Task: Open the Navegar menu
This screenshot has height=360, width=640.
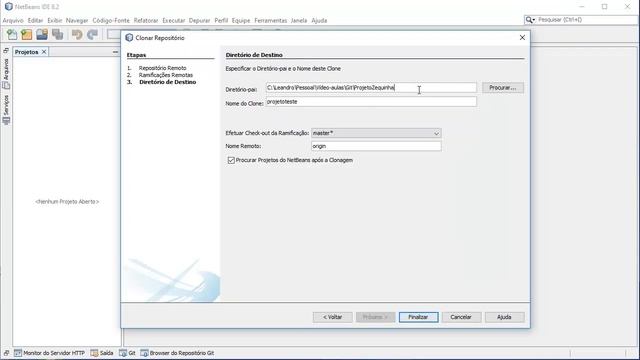Action: pos(77,20)
